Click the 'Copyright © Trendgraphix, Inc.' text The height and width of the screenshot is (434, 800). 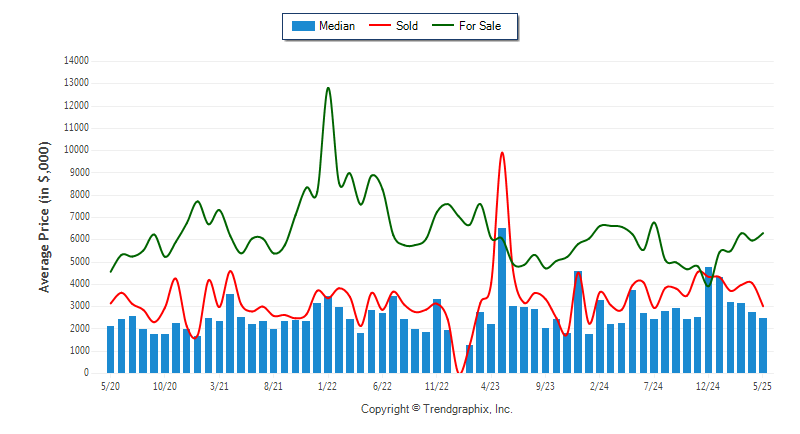click(x=437, y=409)
